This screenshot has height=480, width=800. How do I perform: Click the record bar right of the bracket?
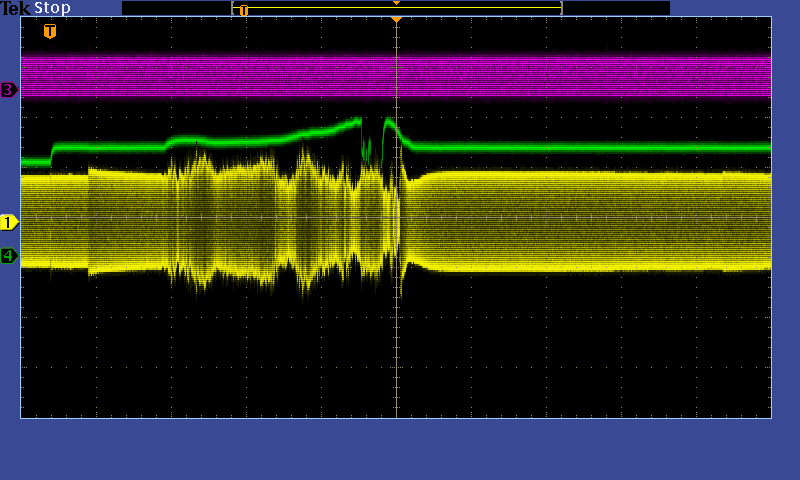point(615,8)
